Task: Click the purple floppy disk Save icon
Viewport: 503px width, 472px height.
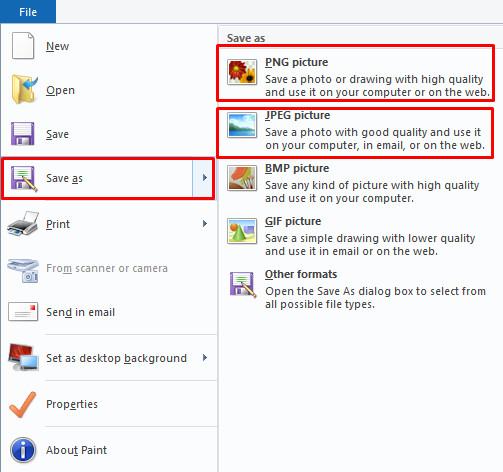Action: (x=22, y=134)
